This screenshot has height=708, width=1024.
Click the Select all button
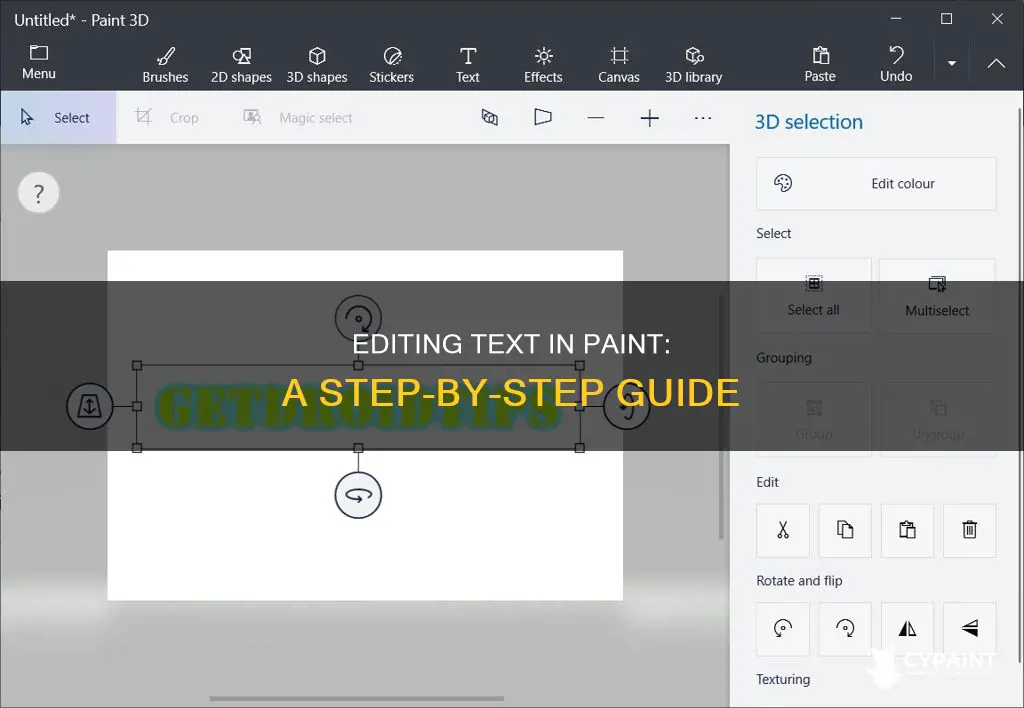click(x=814, y=296)
